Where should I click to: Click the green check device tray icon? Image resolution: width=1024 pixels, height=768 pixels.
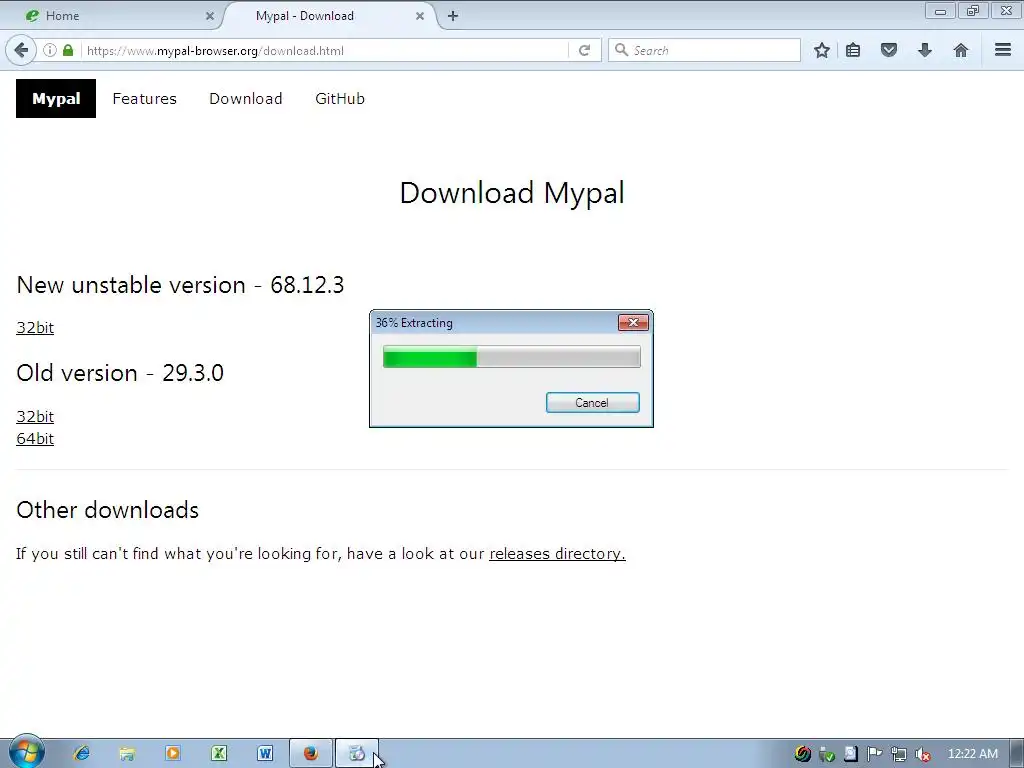[827, 754]
